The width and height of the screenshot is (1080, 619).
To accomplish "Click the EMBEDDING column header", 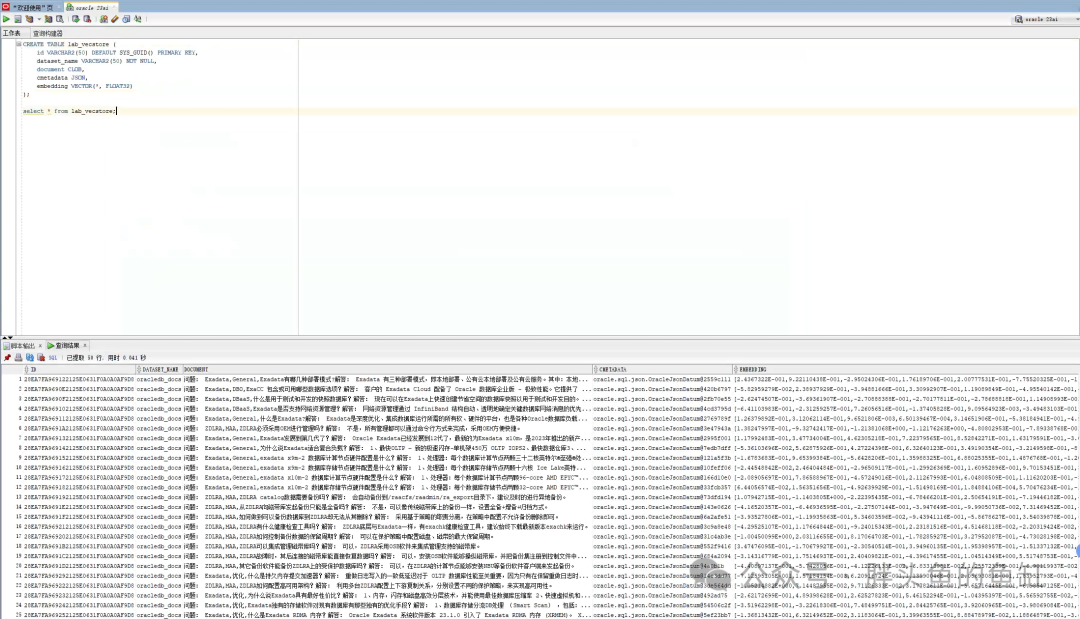I will [906, 370].
